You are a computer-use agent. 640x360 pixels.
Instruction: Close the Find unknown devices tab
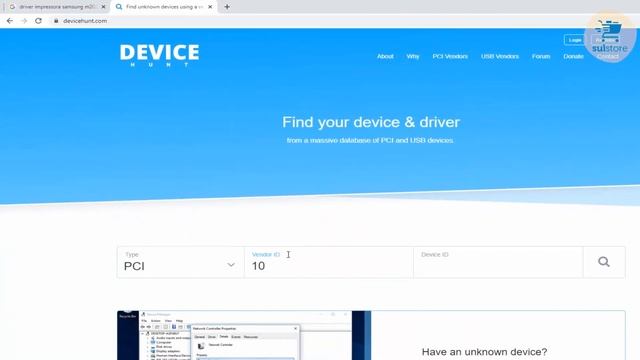click(210, 7)
